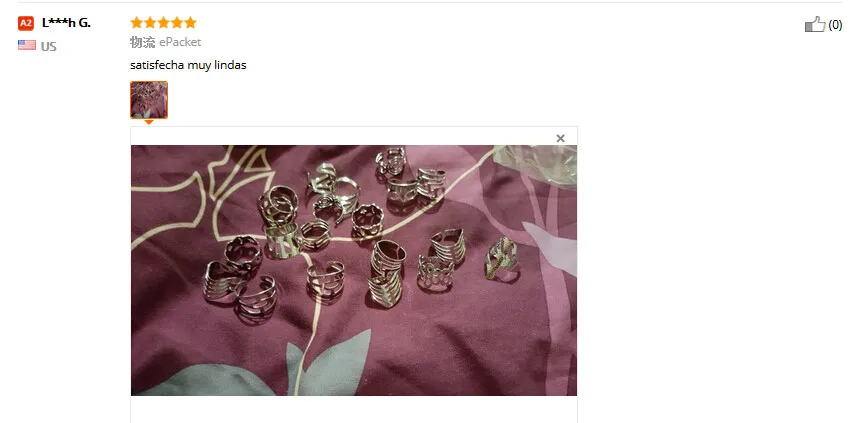Viewport: 861px width, 423px height.
Task: Click the fifth rating star
Action: click(x=190, y=23)
